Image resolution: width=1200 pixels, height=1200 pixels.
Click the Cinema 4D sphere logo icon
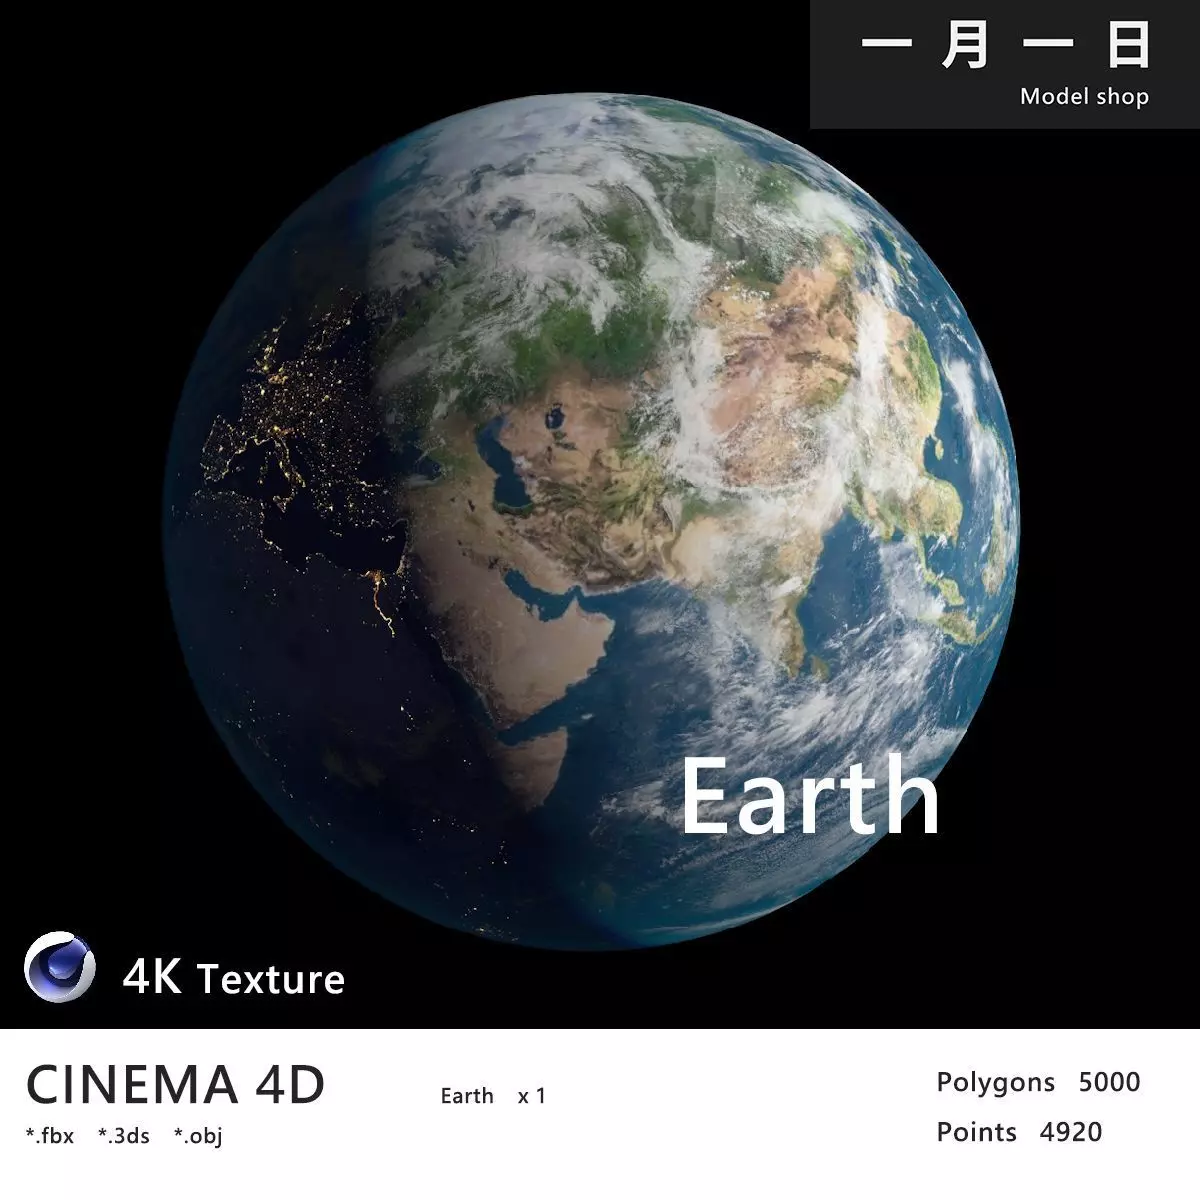pyautogui.click(x=60, y=966)
